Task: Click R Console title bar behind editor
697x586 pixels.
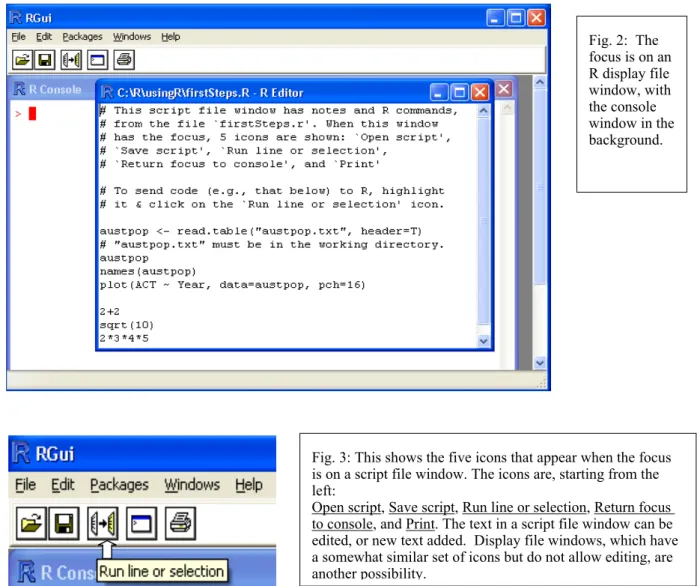Action: tap(52, 89)
